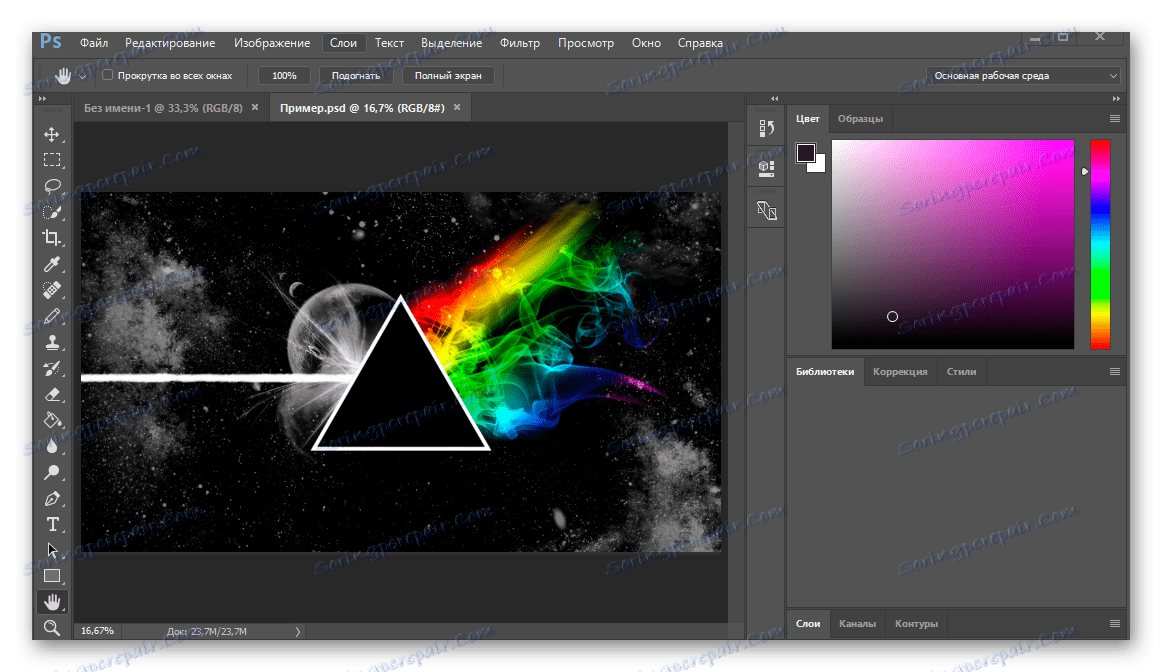Select the Rectangular Marquee tool
This screenshot has height=672, width=1162.
coord(52,160)
